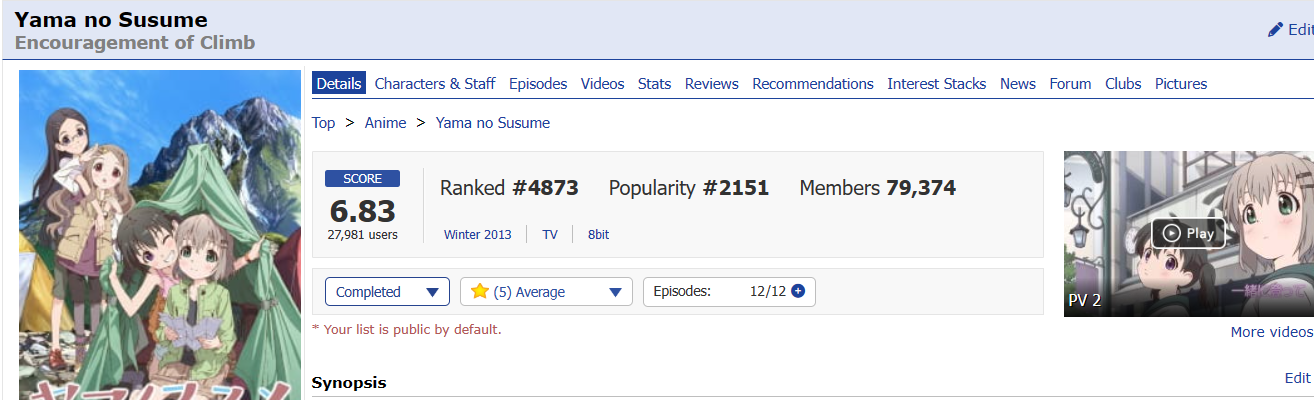Open the Yama no Susume cover poster image

pos(160,235)
